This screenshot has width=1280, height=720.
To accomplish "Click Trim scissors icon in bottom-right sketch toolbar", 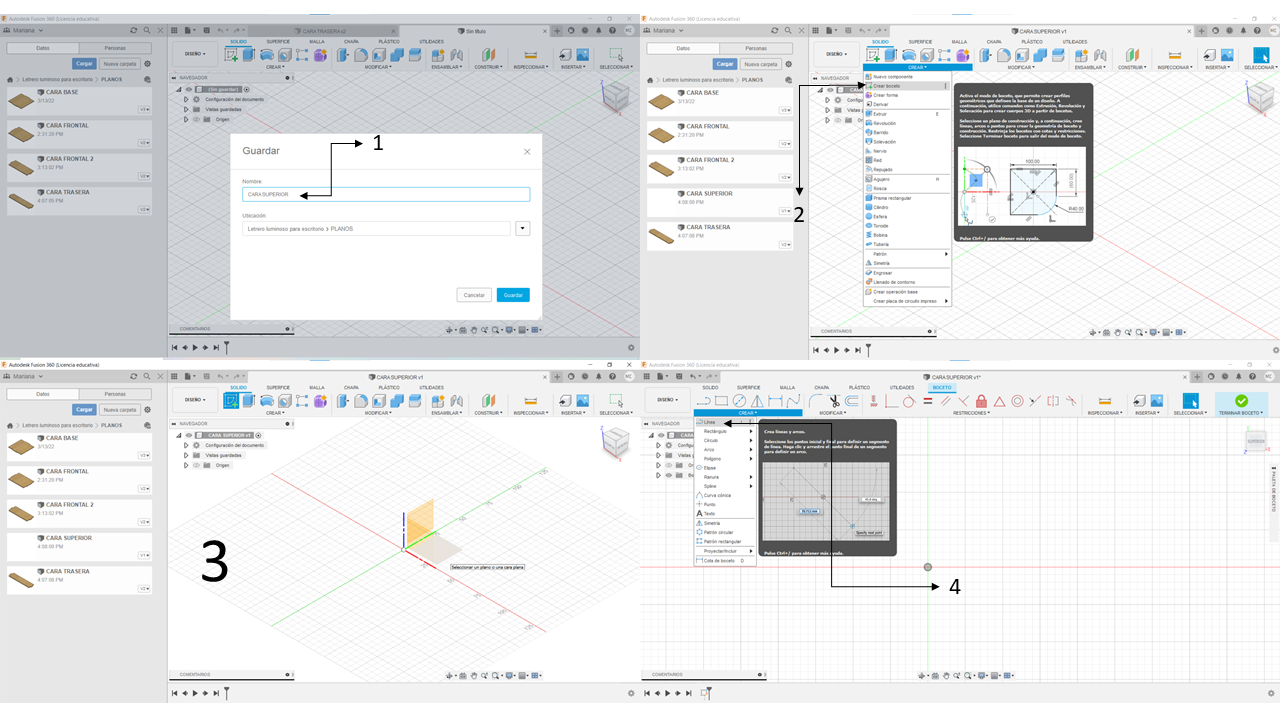I will click(x=834, y=401).
